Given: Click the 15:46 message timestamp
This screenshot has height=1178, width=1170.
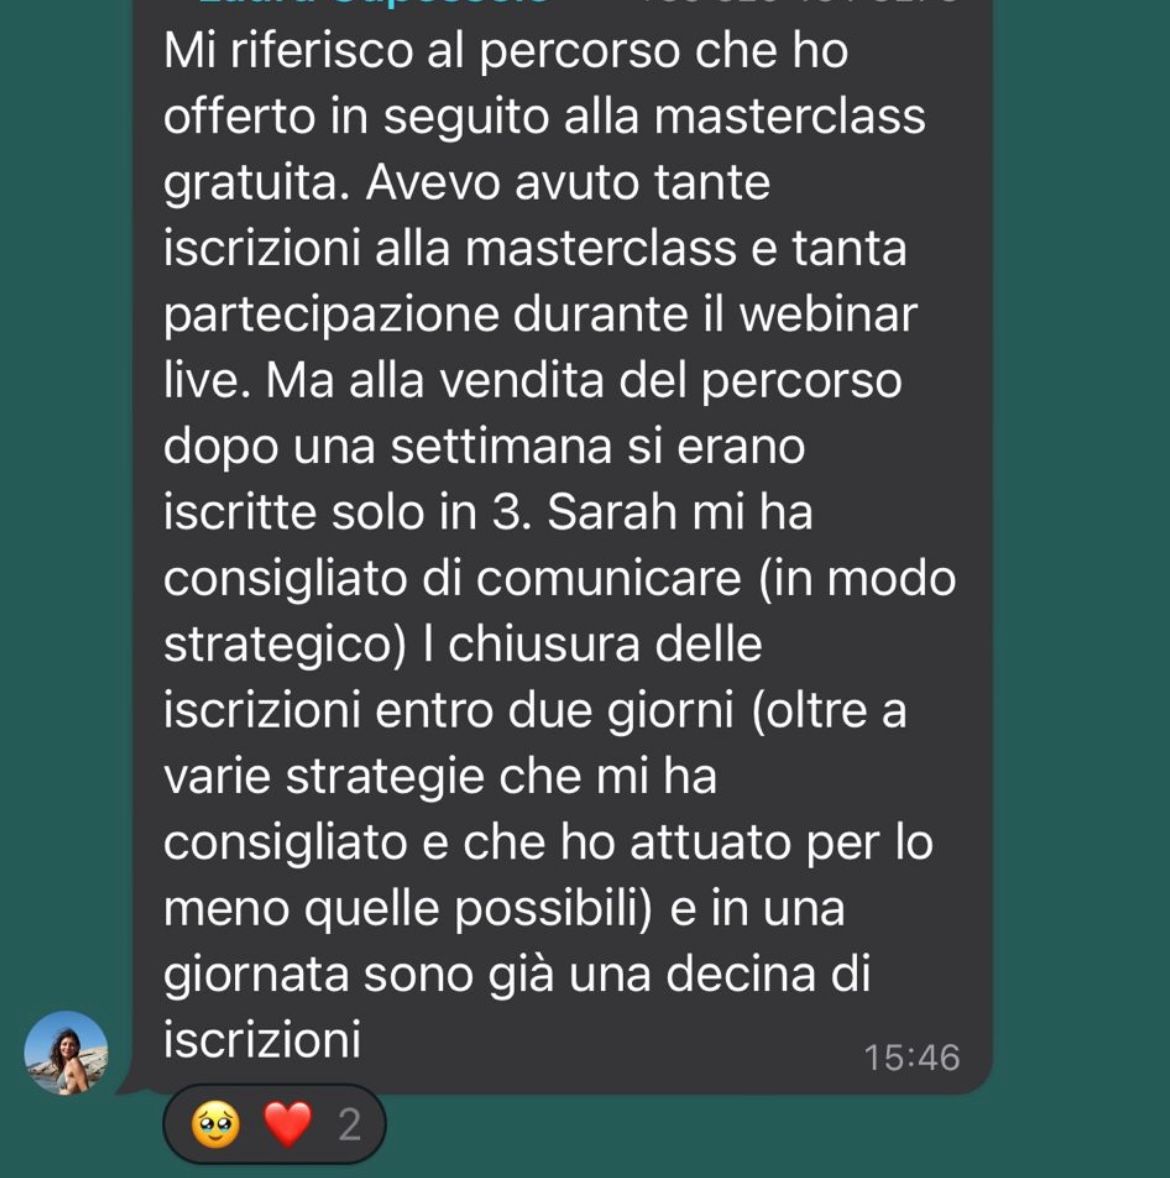Looking at the screenshot, I should [x=912, y=1058].
